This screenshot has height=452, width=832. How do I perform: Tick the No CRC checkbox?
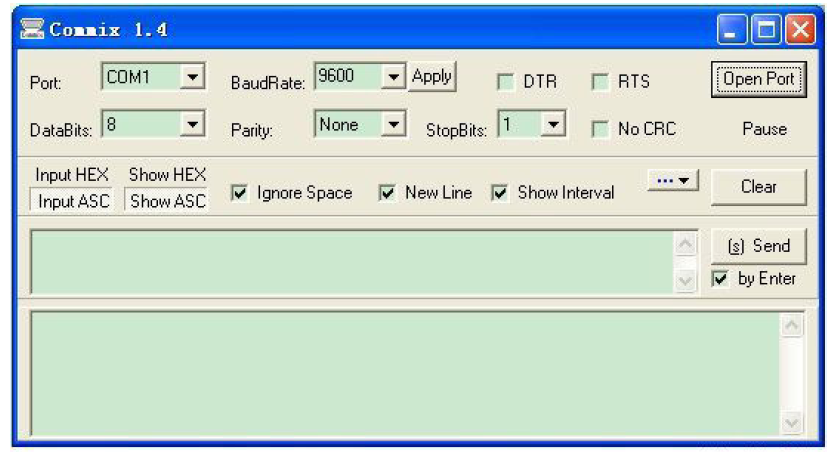600,129
